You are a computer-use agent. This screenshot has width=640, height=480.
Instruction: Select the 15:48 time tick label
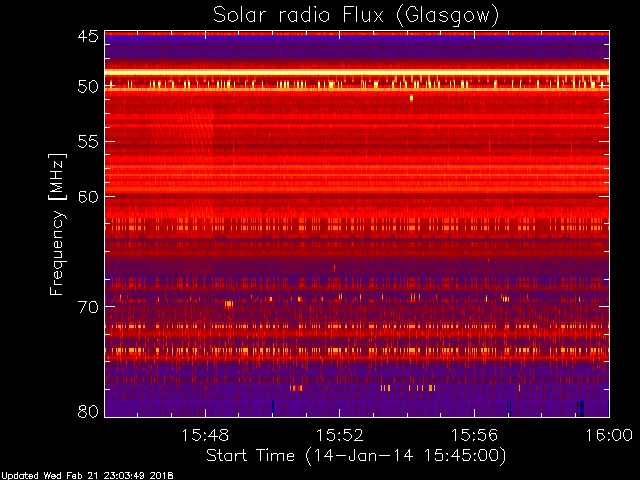205,435
